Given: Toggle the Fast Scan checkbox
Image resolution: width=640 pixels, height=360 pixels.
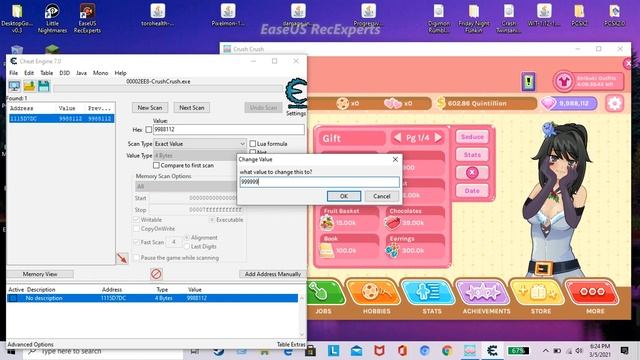Looking at the screenshot, I should pyautogui.click(x=136, y=242).
